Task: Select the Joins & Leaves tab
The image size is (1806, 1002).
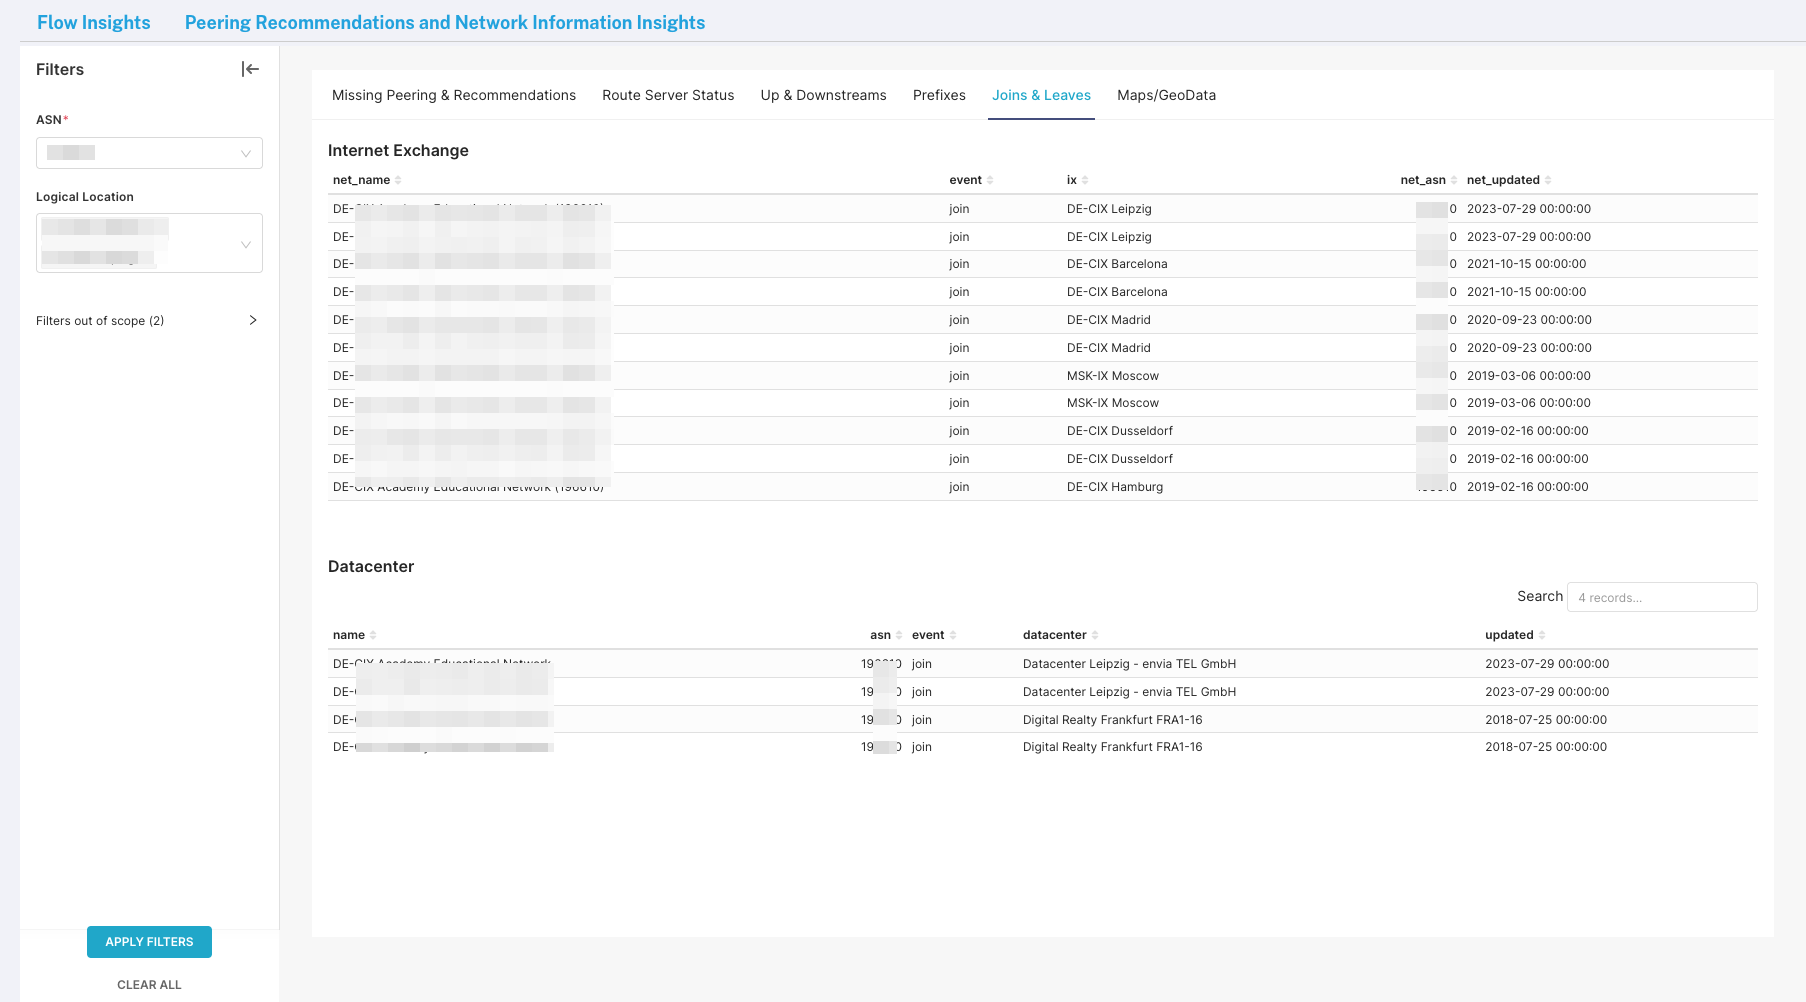Action: 1041,95
